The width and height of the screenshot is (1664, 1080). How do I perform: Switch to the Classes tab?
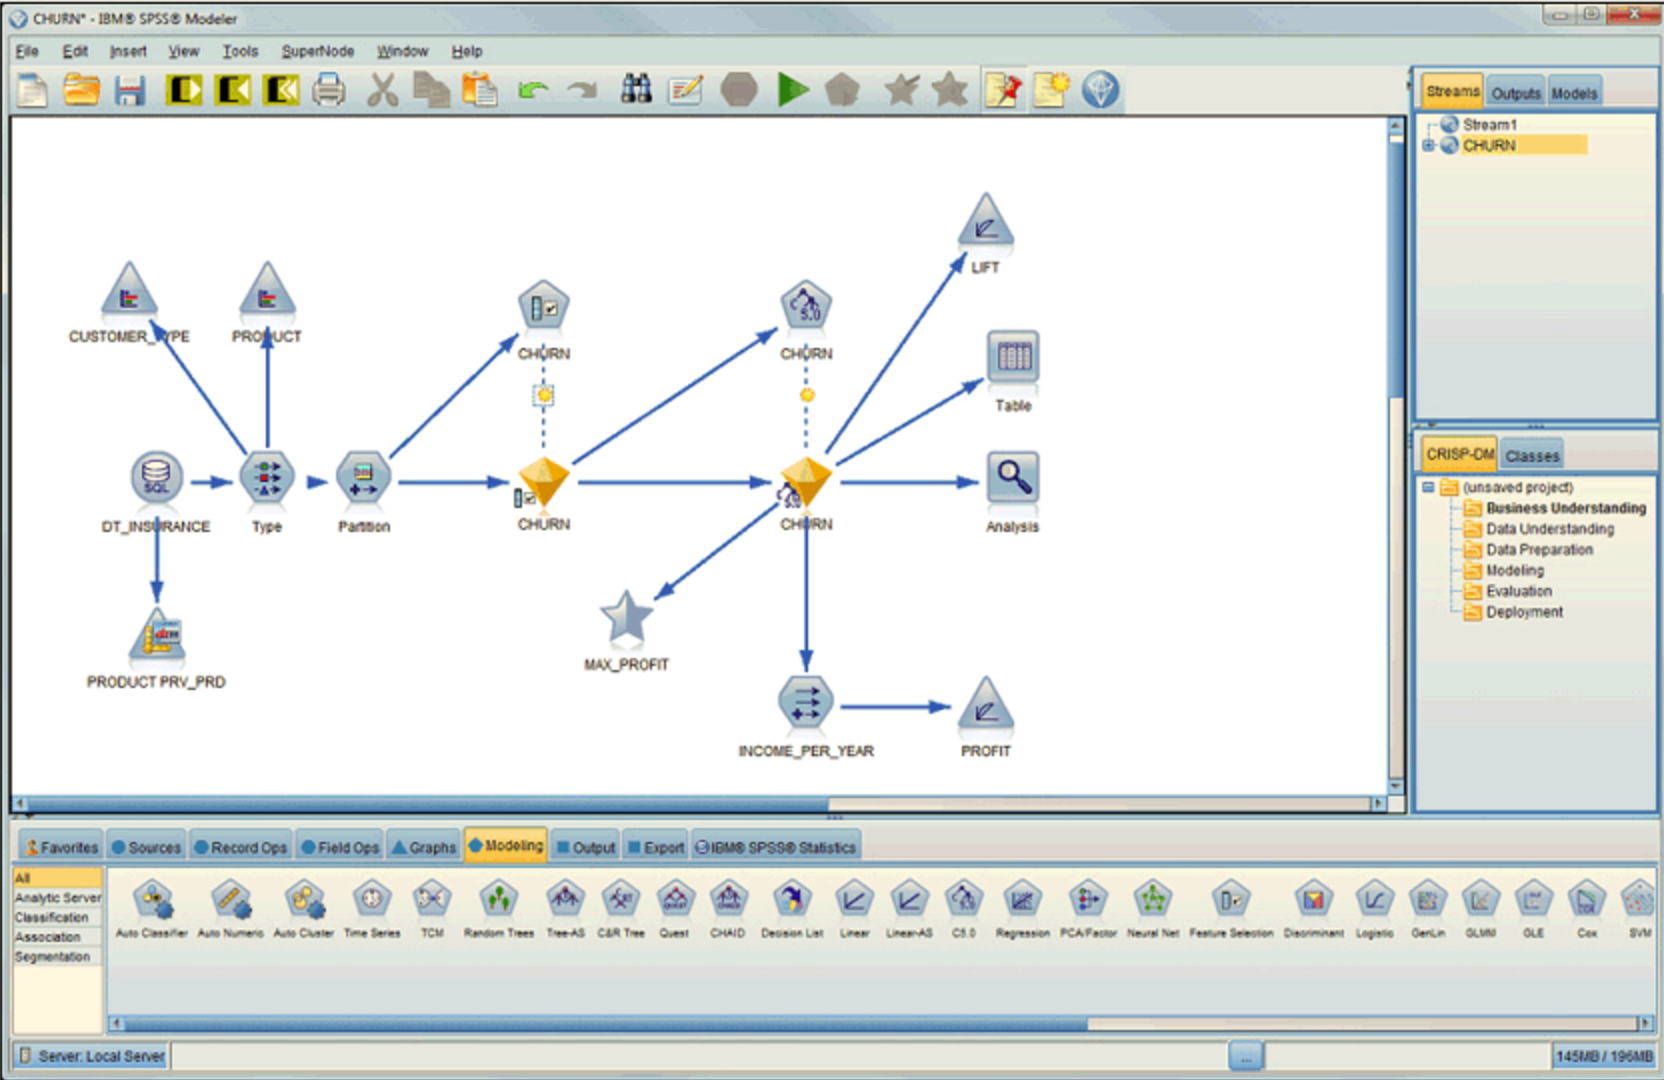click(x=1532, y=456)
